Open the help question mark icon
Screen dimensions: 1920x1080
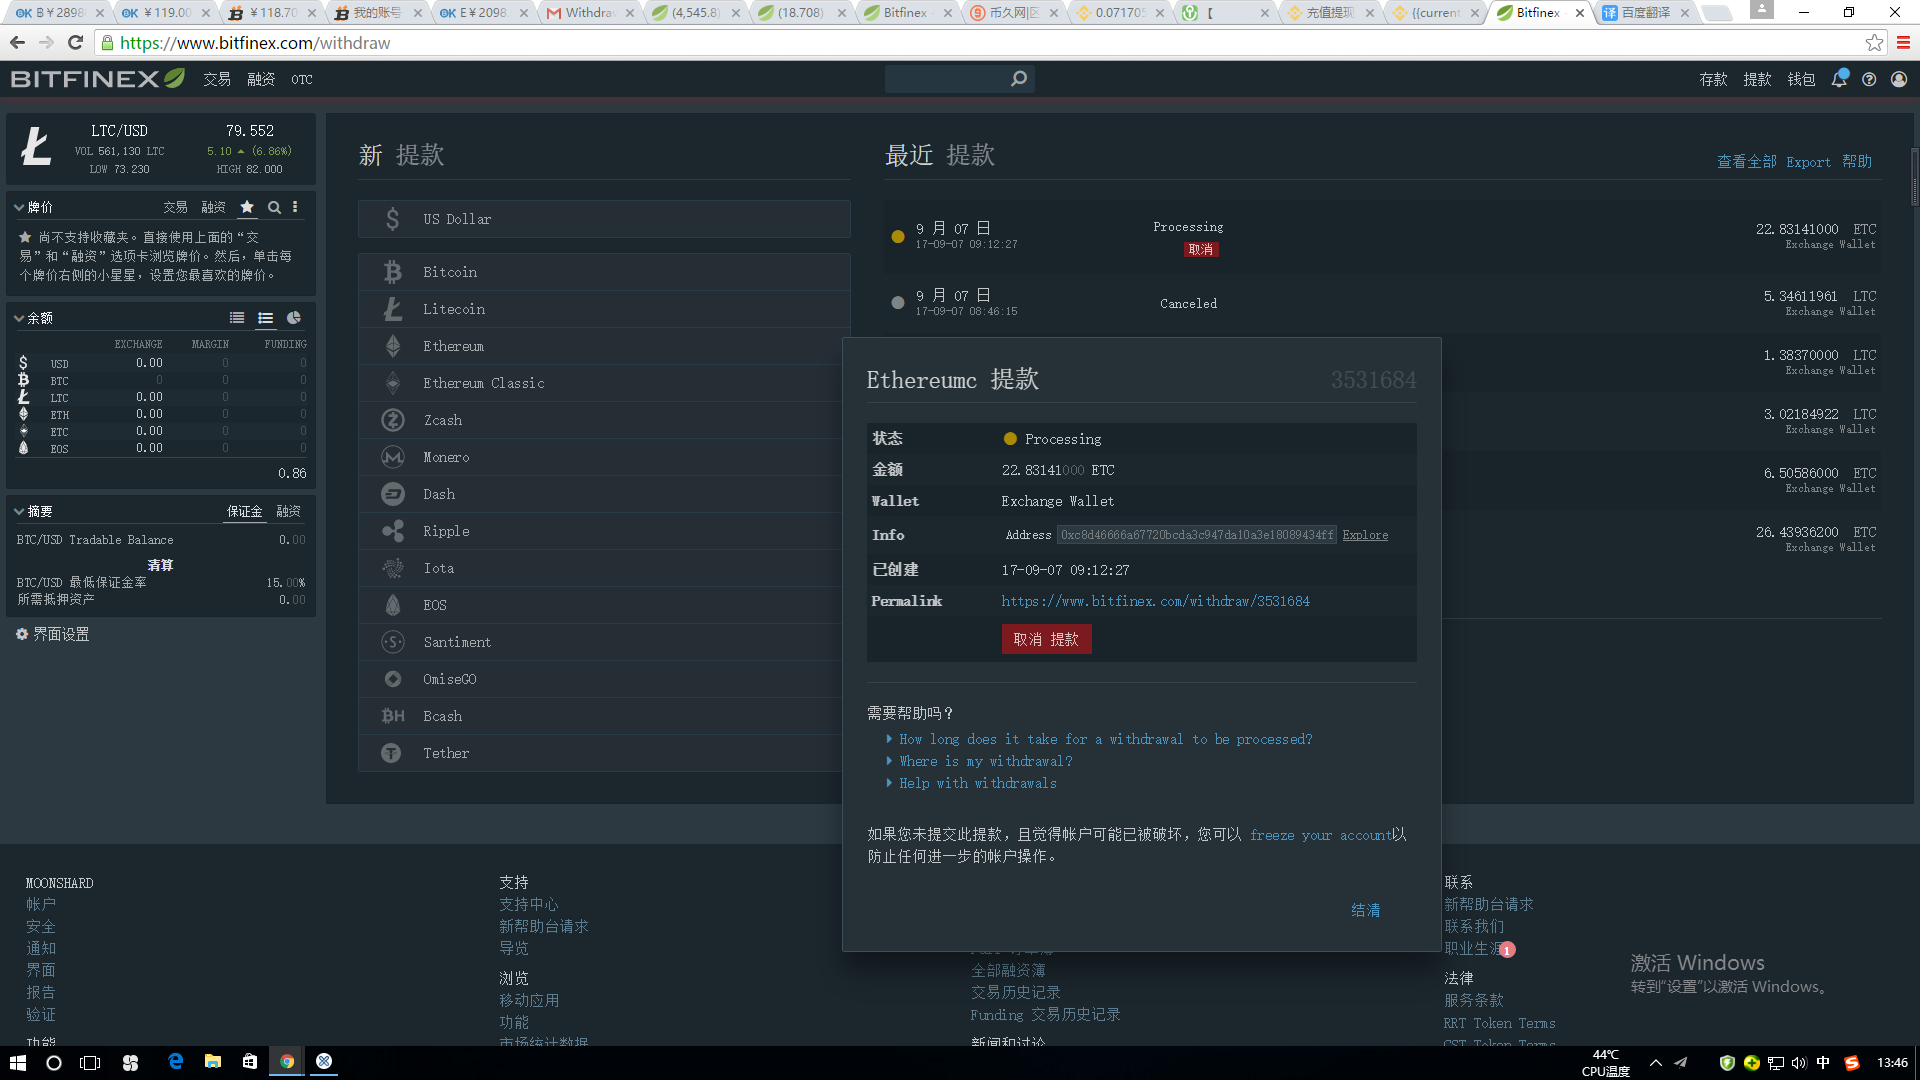click(x=1869, y=79)
